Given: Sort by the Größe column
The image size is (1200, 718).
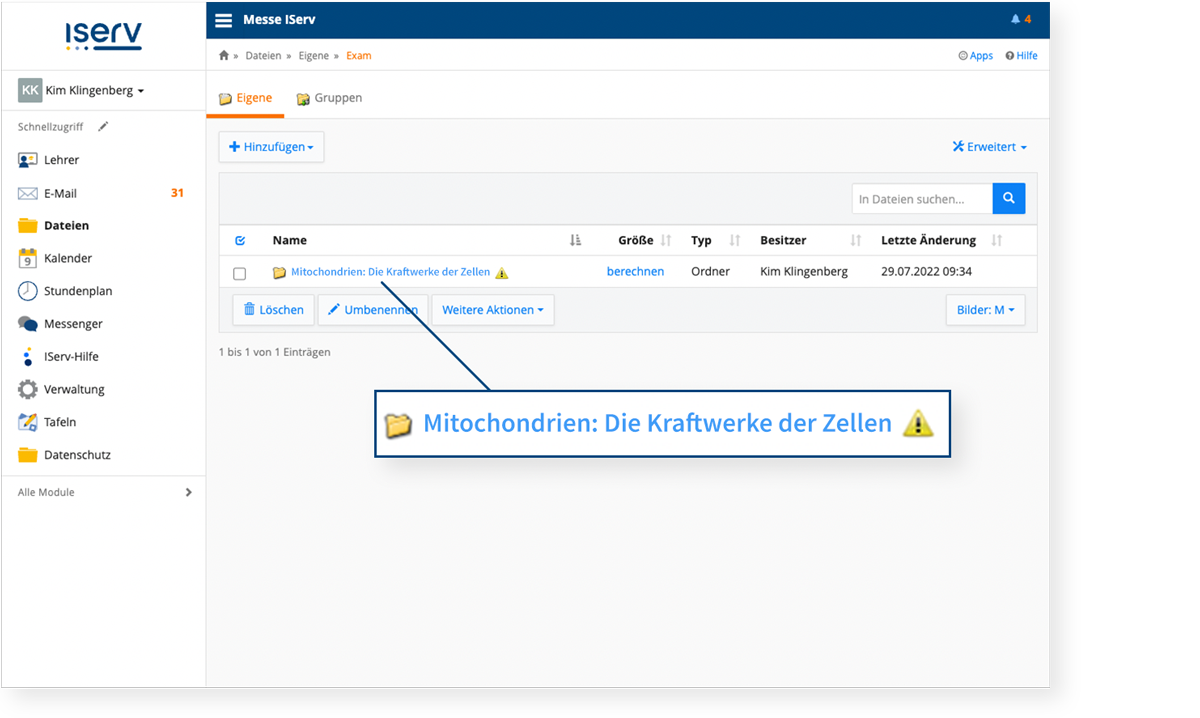Looking at the screenshot, I should tap(645, 240).
